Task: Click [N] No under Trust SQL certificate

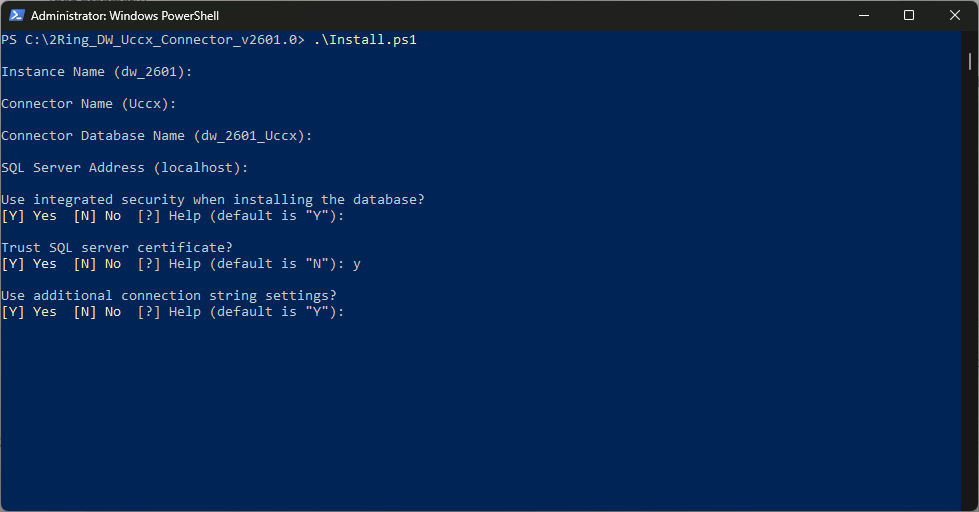Action: coord(97,264)
